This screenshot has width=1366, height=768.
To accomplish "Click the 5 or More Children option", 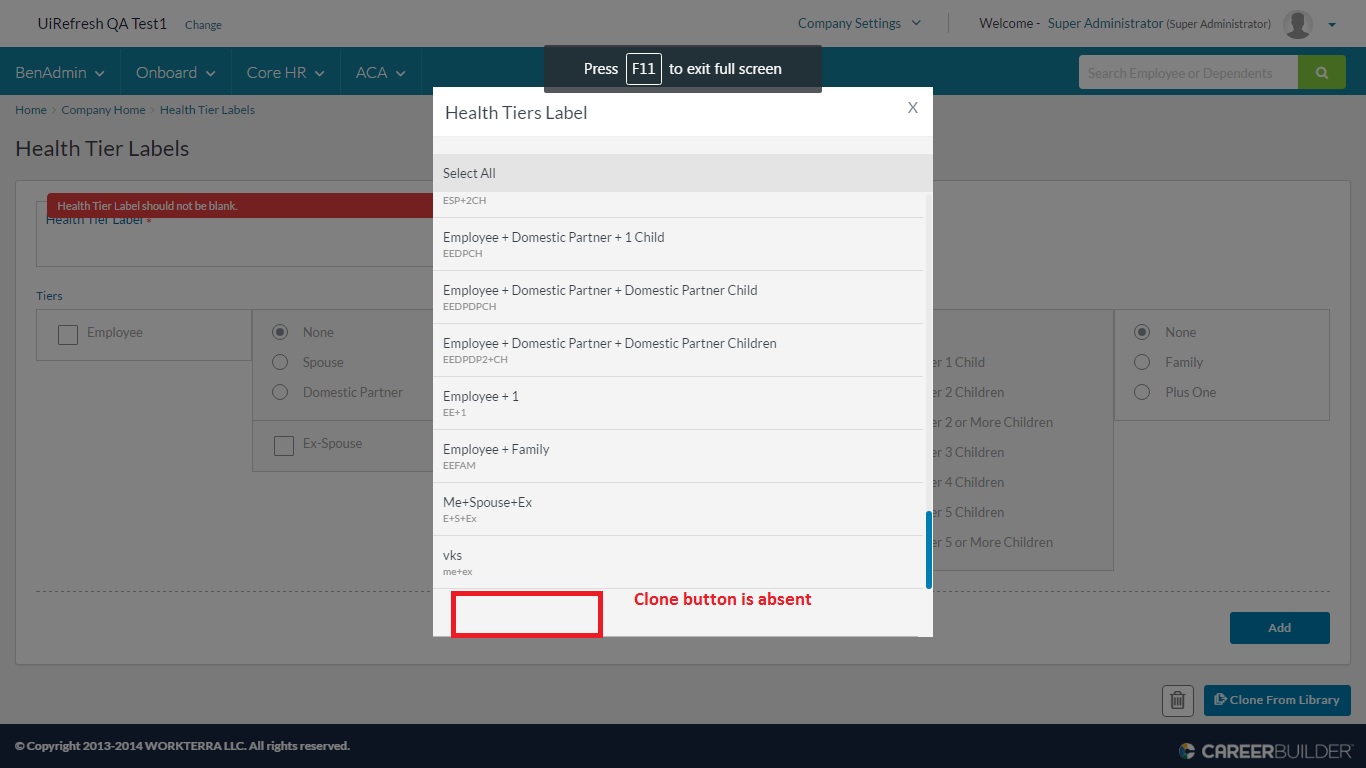I will [x=993, y=542].
